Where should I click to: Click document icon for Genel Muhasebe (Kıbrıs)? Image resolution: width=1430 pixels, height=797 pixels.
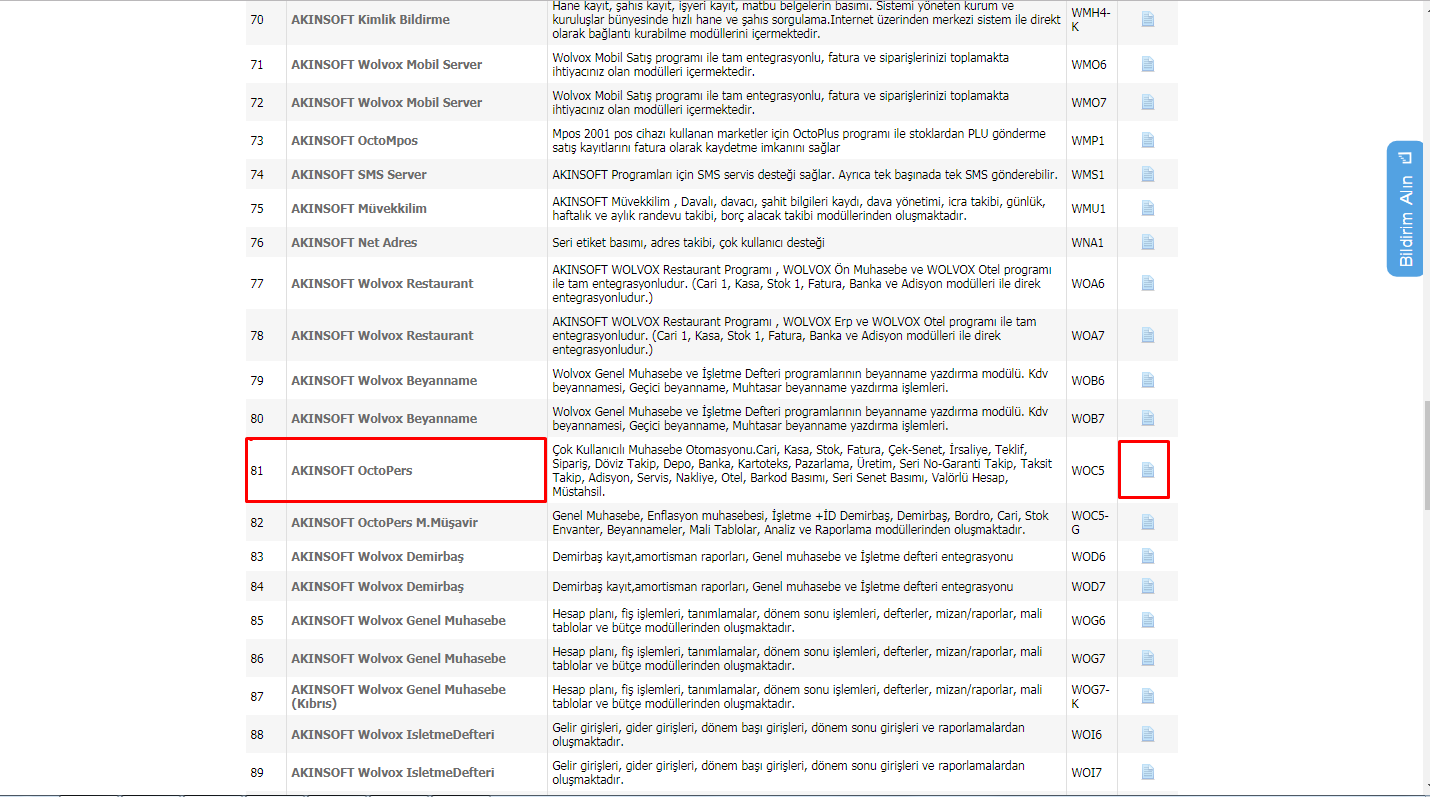pos(1147,696)
